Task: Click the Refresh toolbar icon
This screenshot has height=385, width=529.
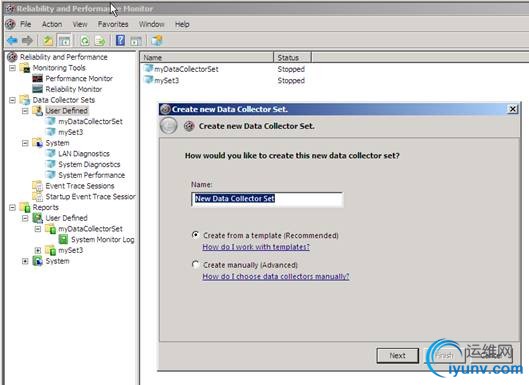Action: (85, 41)
